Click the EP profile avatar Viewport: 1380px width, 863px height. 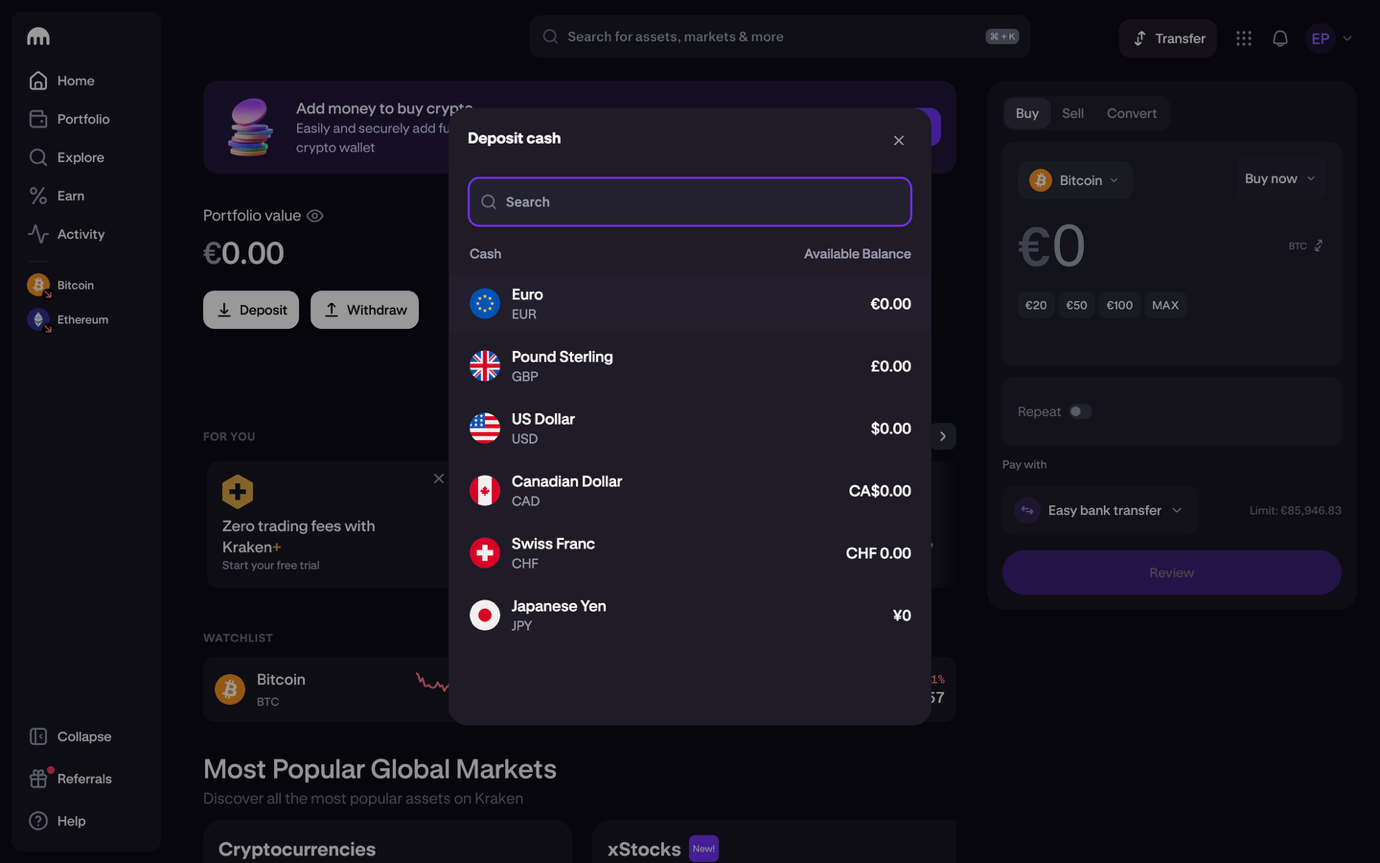coord(1321,38)
